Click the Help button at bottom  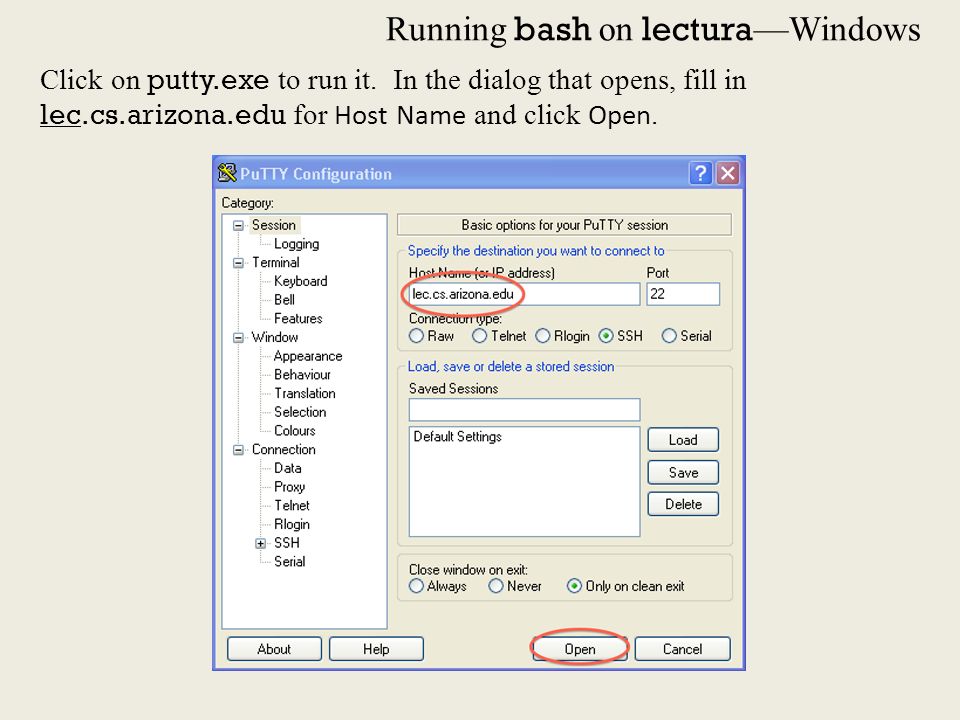coord(376,649)
